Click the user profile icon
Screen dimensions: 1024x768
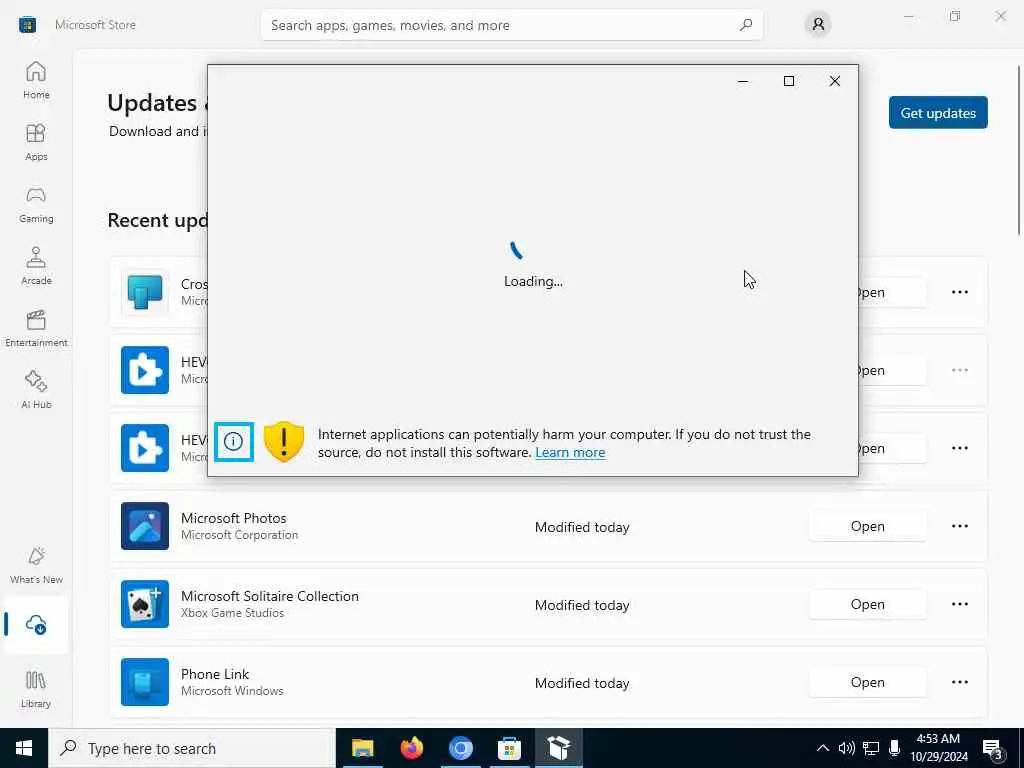818,25
